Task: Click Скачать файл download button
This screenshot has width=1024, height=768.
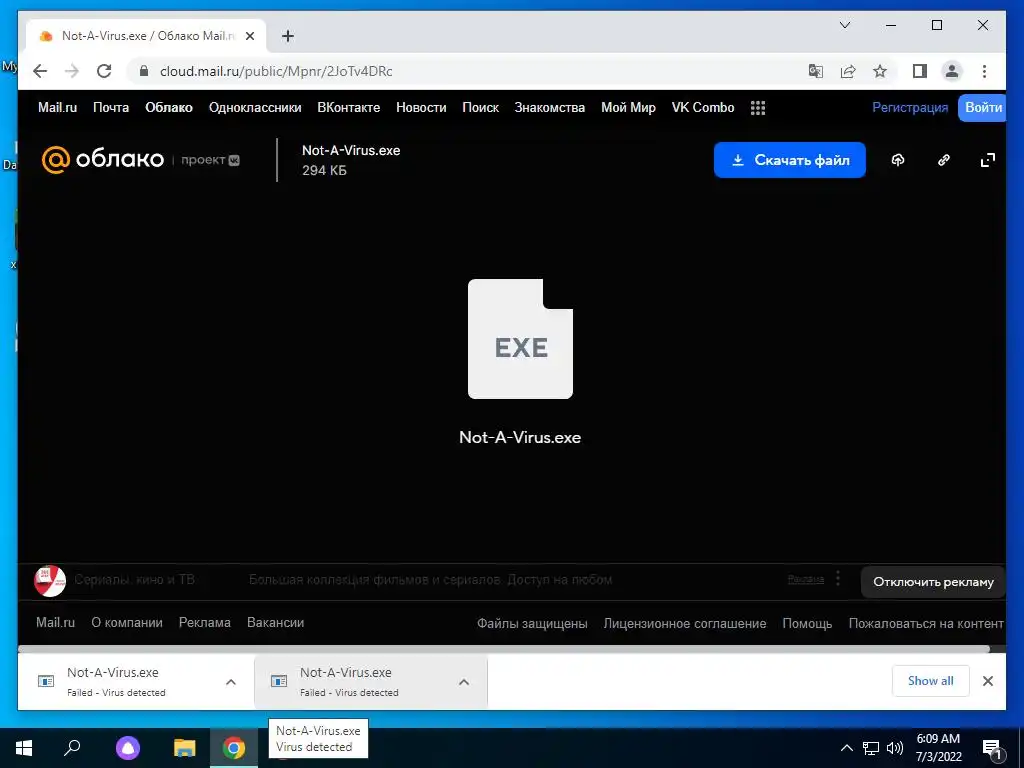Action: 790,160
